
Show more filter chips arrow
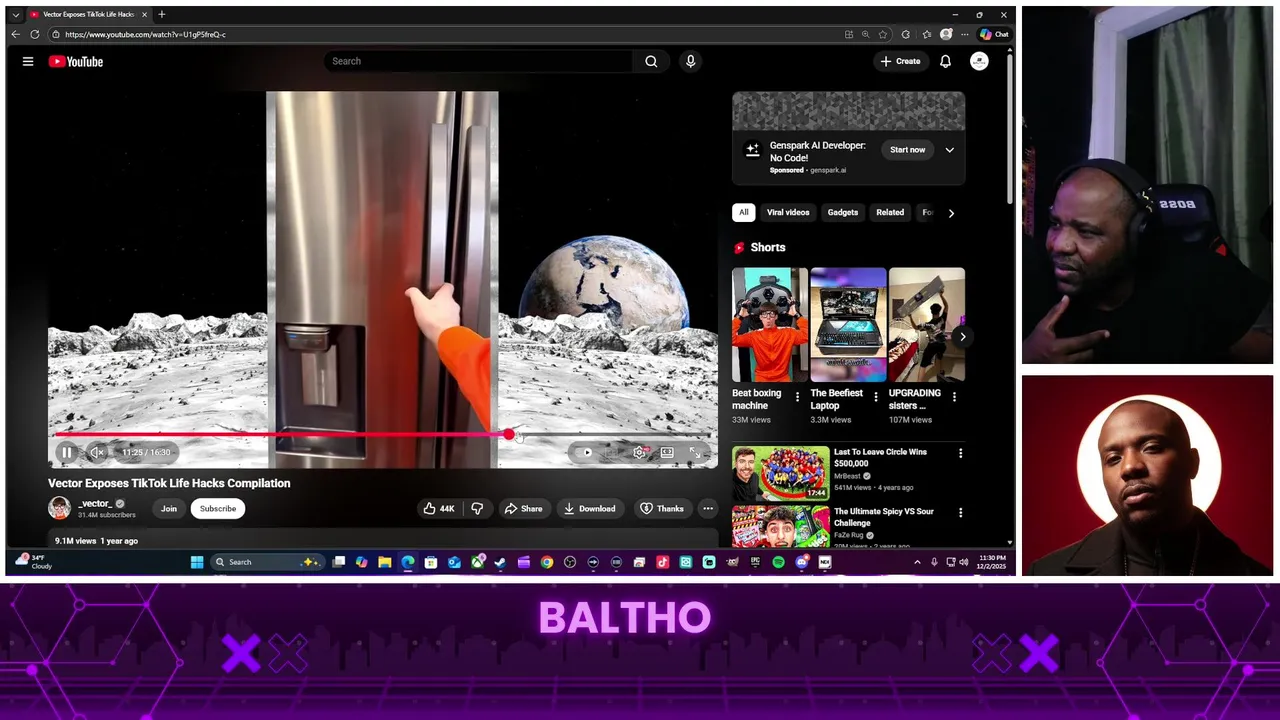coord(951,213)
